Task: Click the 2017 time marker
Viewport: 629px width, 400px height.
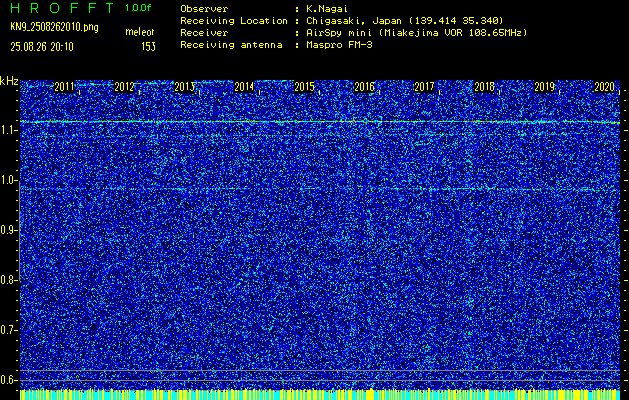Action: coord(424,87)
